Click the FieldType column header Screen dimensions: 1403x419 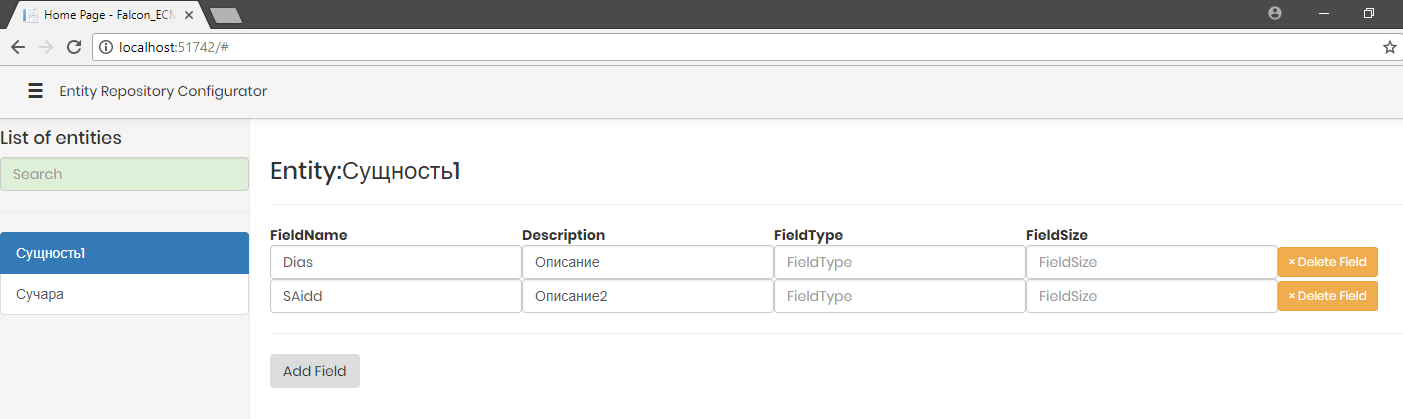[x=809, y=235]
